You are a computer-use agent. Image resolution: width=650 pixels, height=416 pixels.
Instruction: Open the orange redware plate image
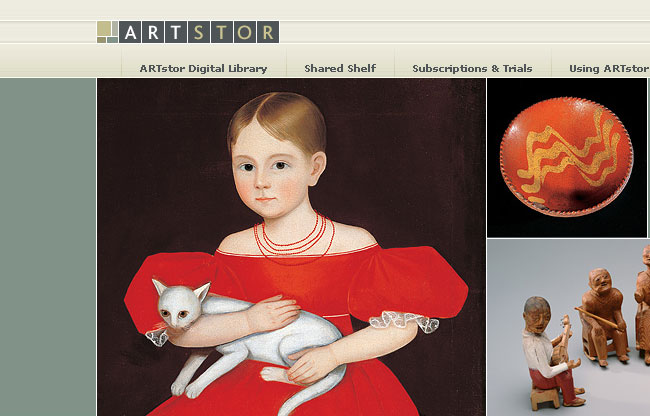point(567,157)
